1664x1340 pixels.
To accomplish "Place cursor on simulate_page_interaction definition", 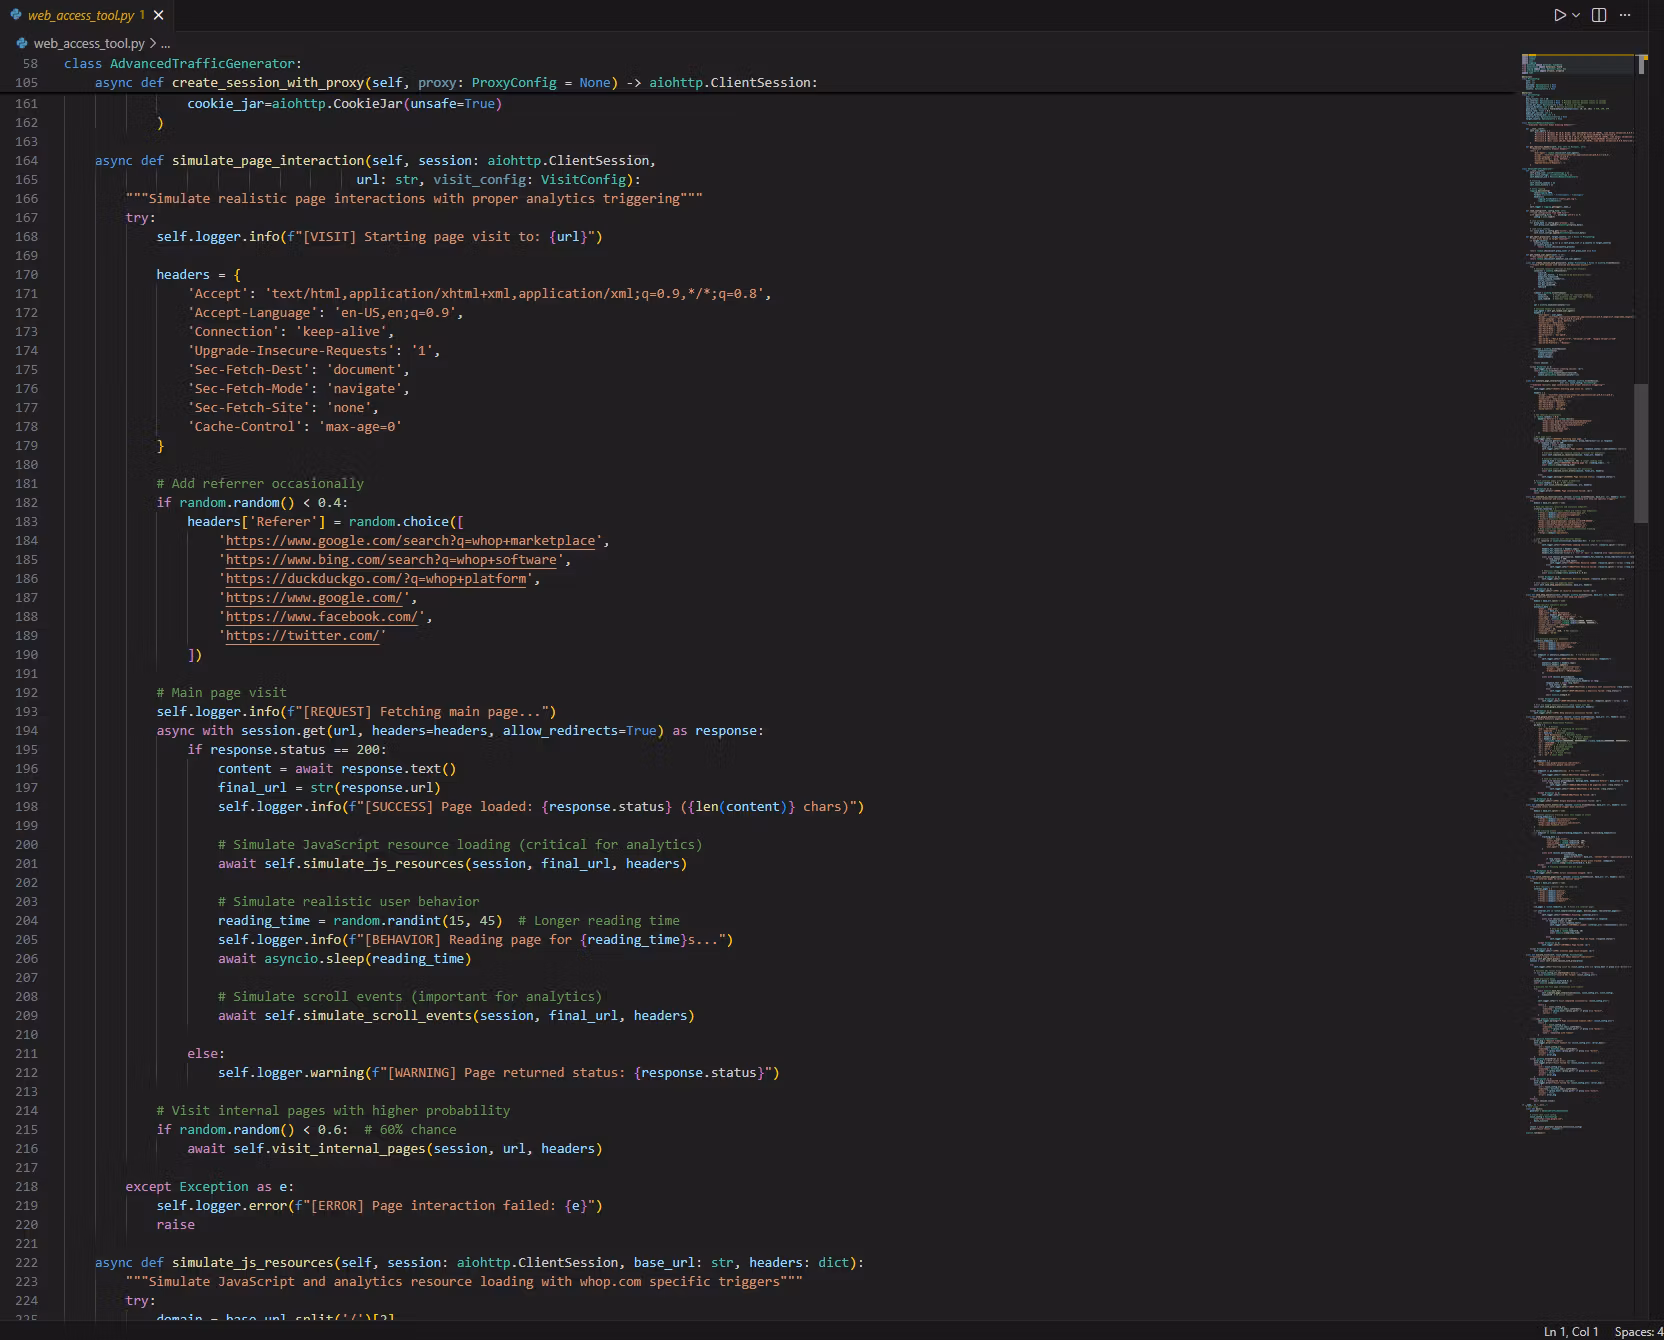I will coord(268,160).
